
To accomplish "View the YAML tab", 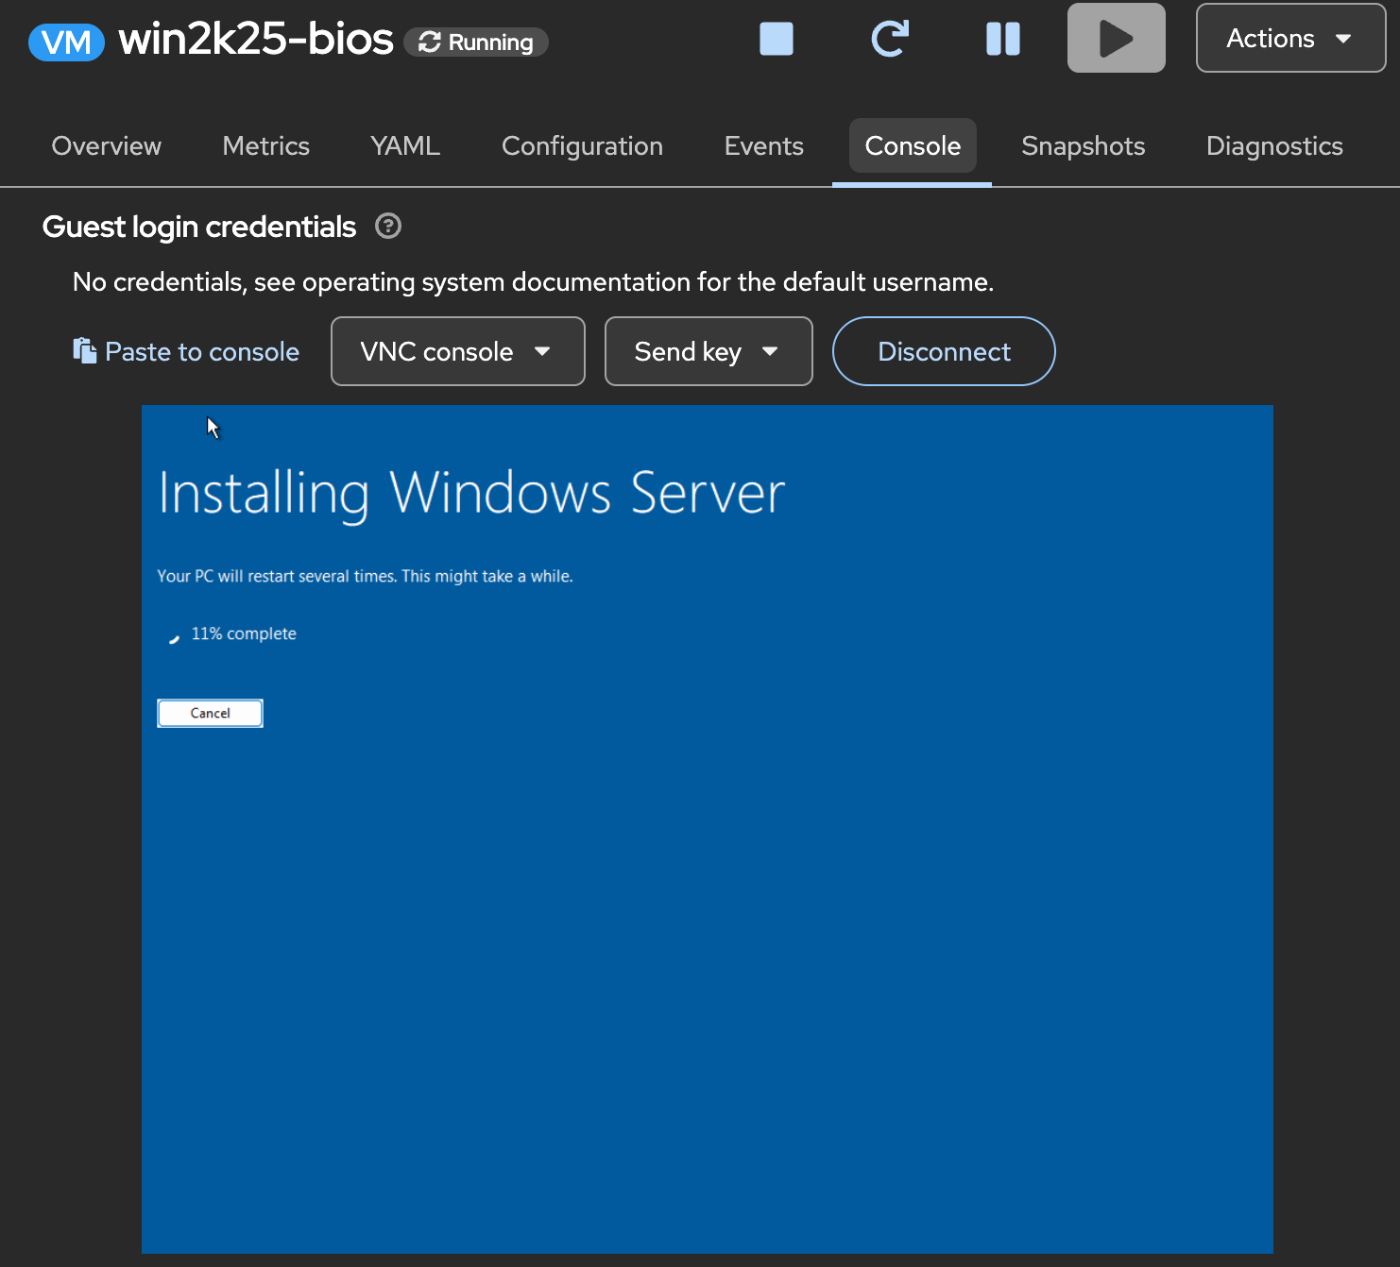I will point(404,146).
